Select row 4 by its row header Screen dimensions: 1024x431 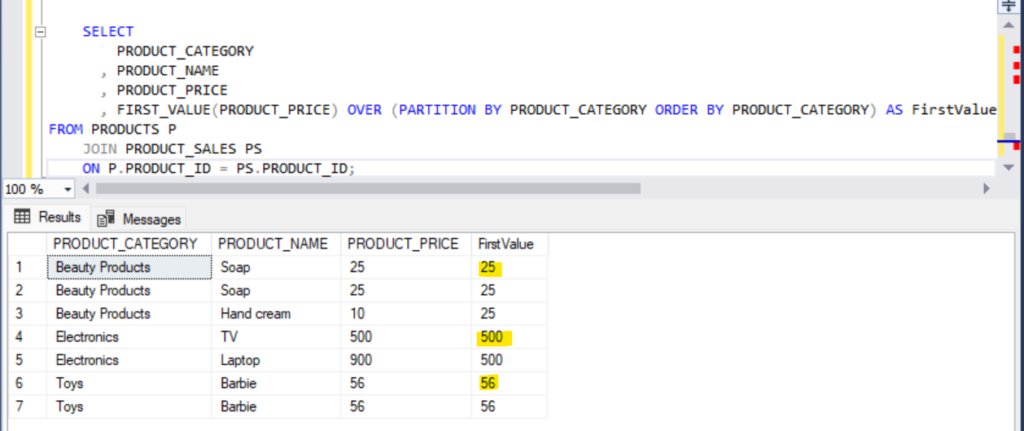26,337
